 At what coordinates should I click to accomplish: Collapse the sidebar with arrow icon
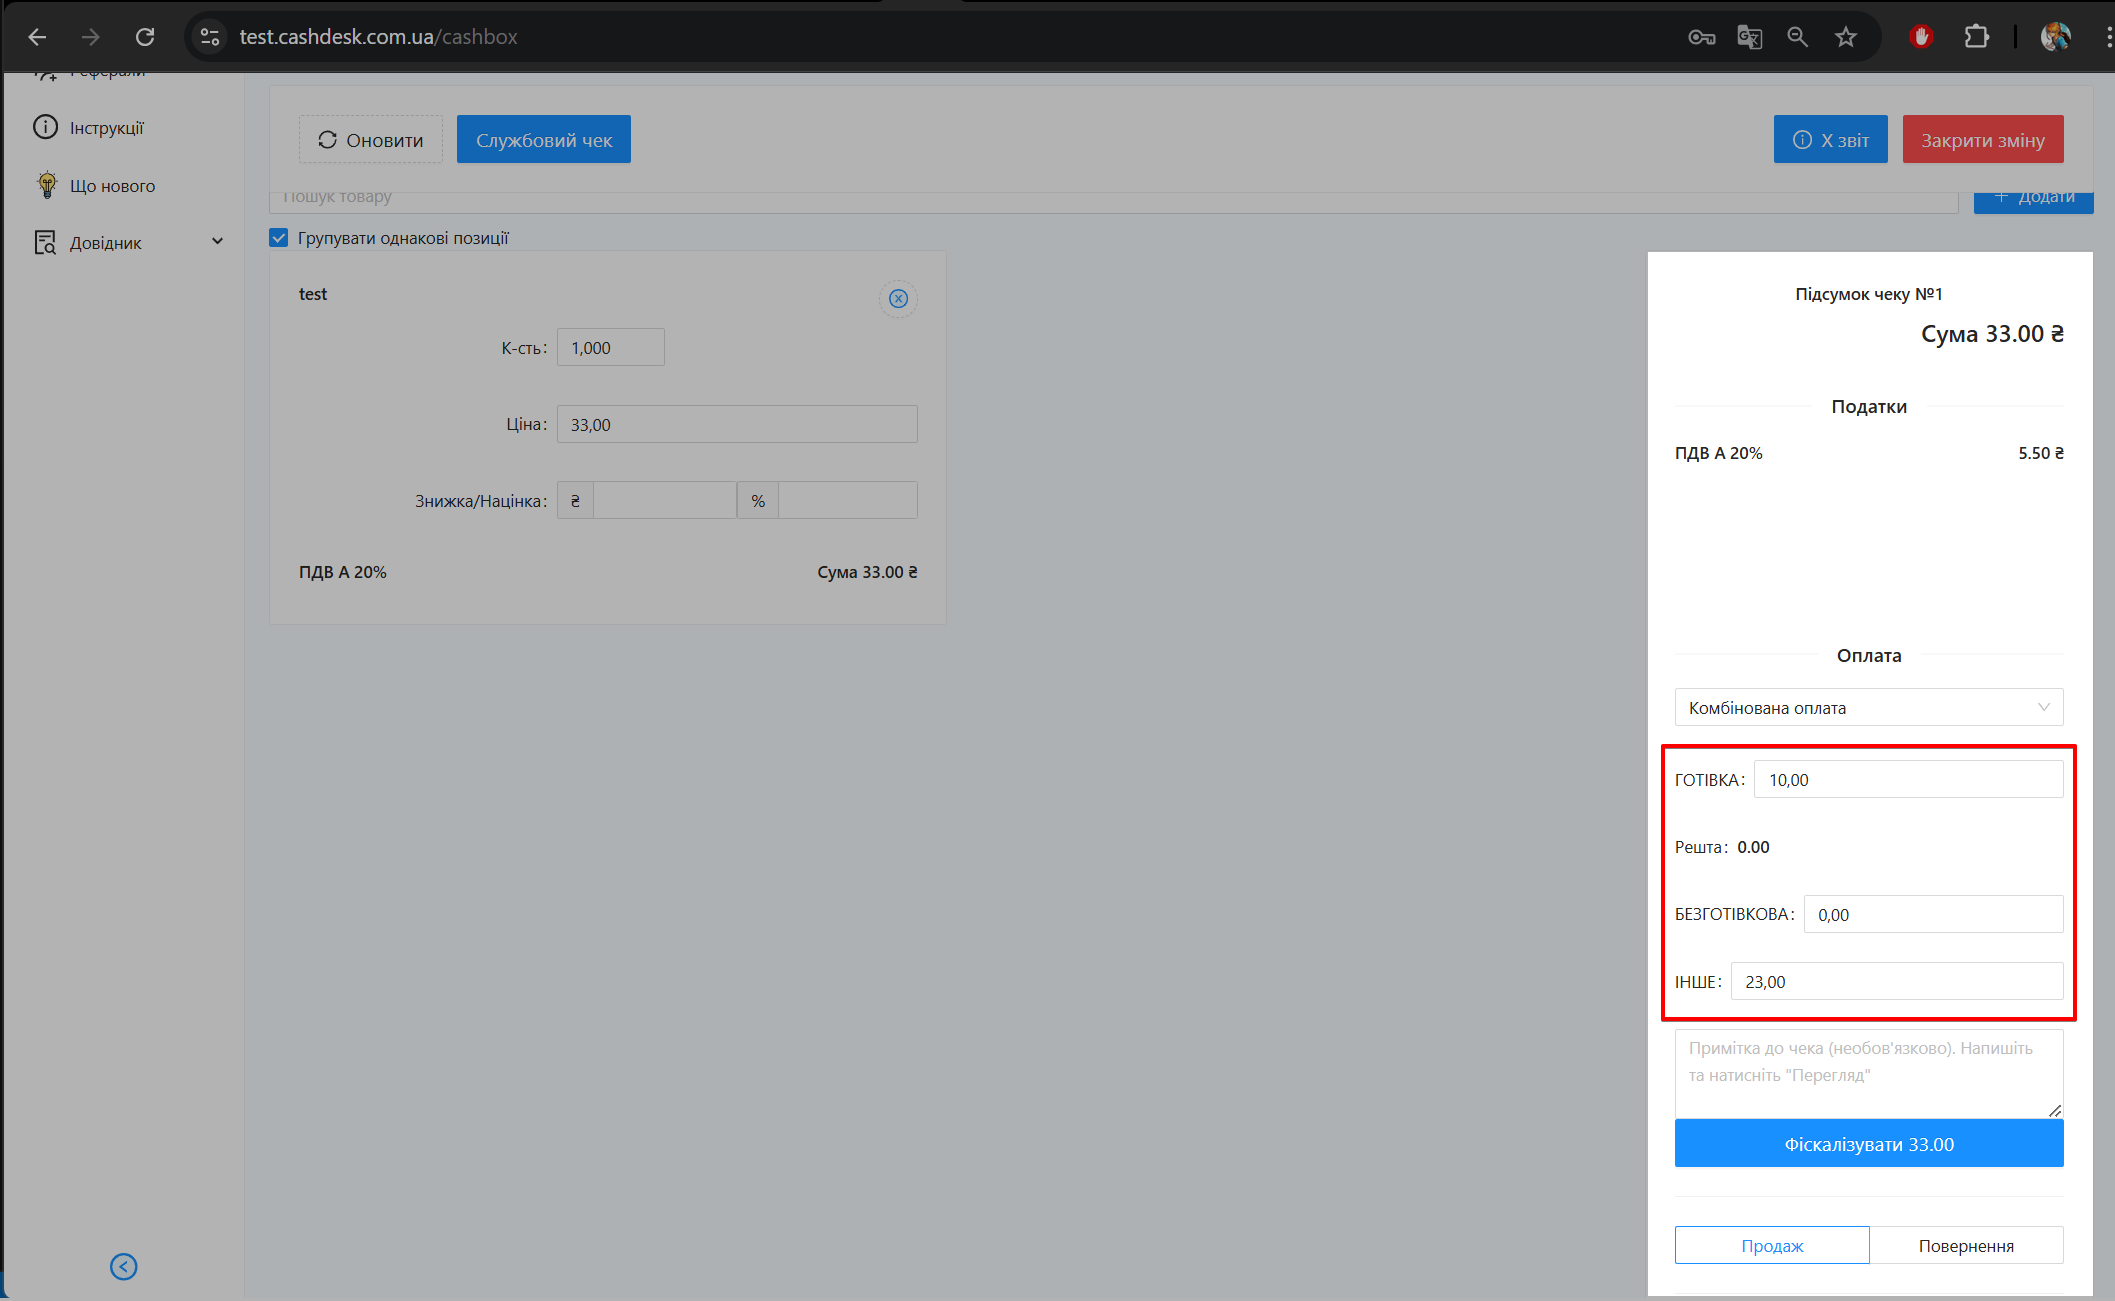pos(124,1267)
